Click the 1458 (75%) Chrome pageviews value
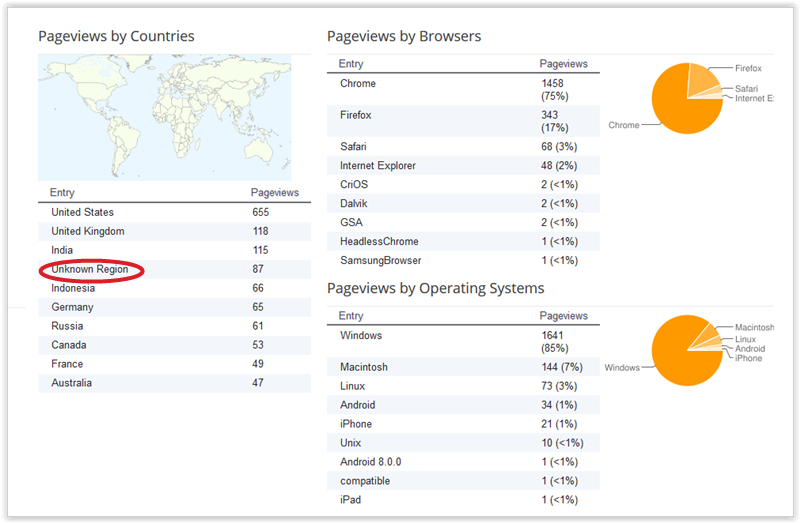The height and width of the screenshot is (523, 800). [555, 90]
